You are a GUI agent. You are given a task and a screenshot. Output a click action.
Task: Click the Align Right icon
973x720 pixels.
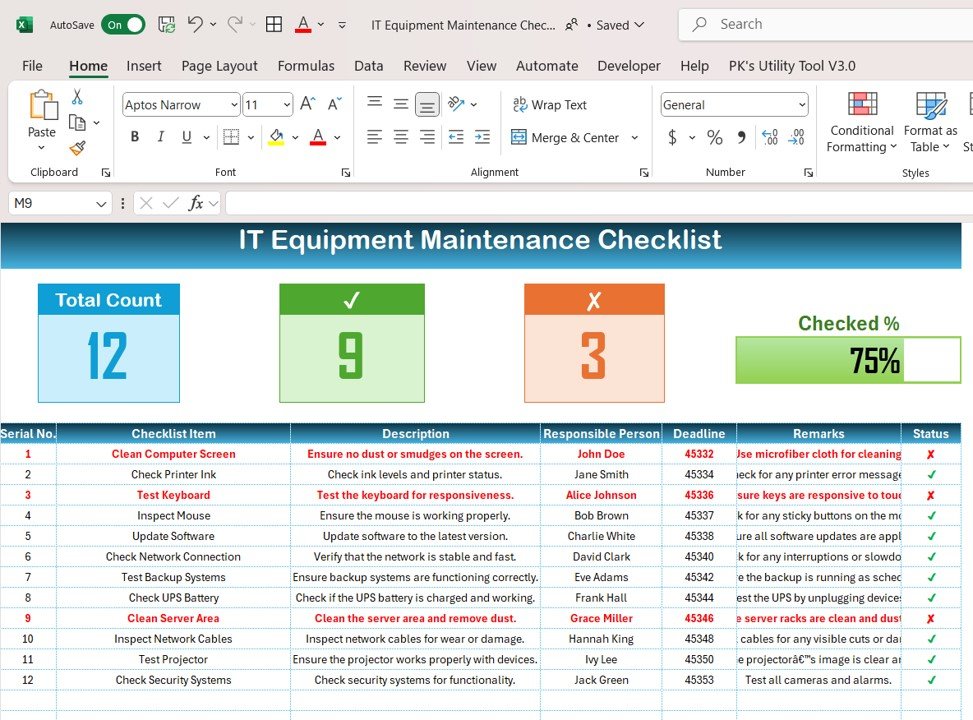point(428,137)
